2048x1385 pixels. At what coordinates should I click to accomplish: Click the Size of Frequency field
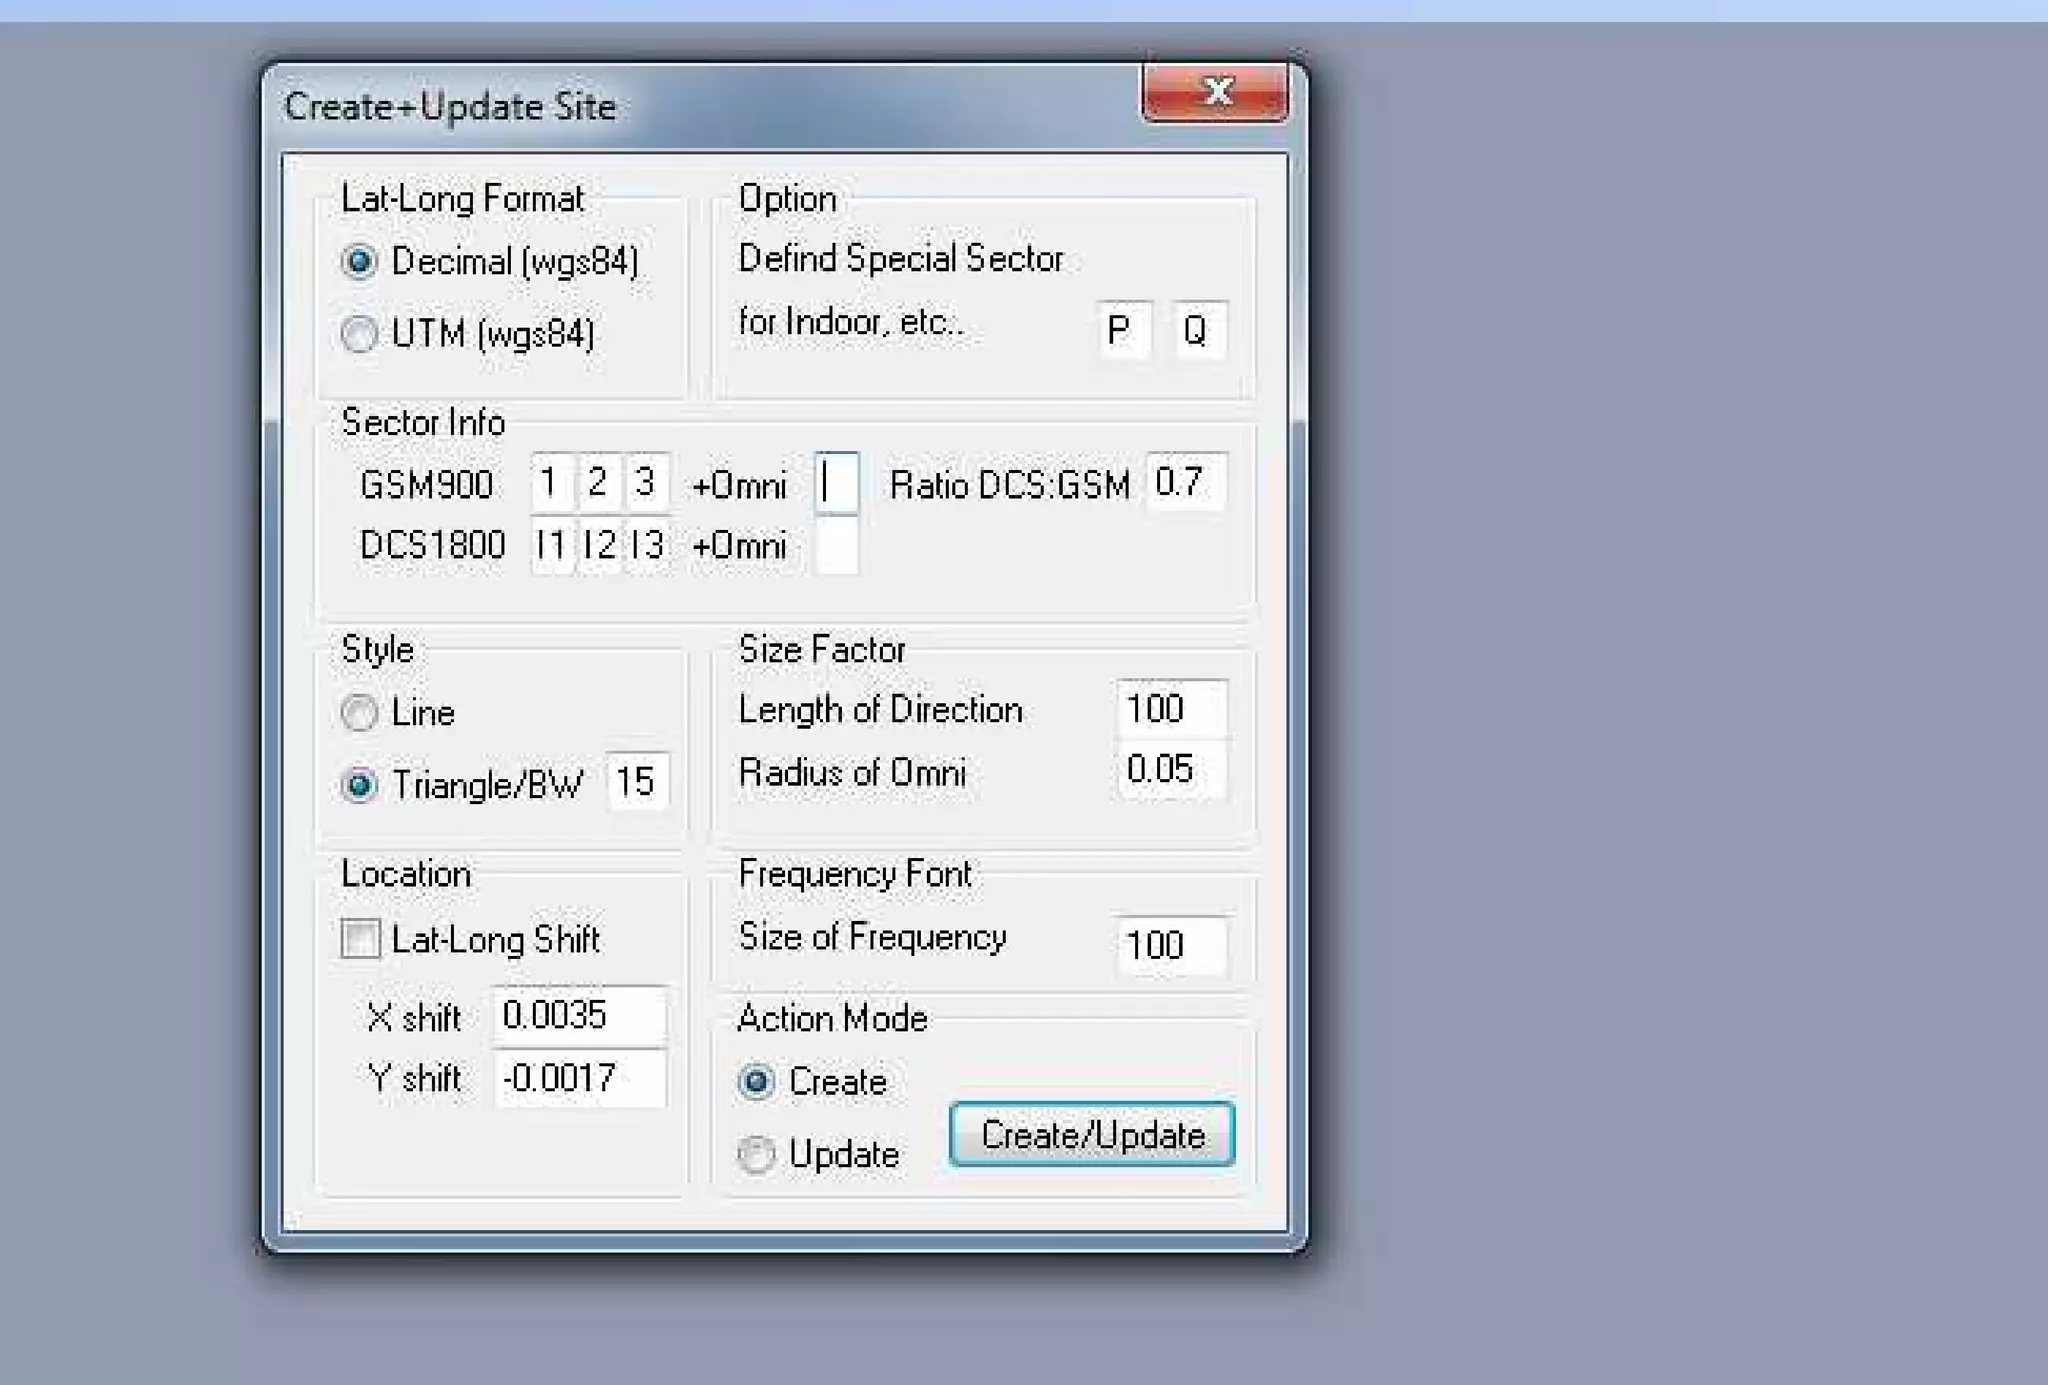[x=1170, y=945]
